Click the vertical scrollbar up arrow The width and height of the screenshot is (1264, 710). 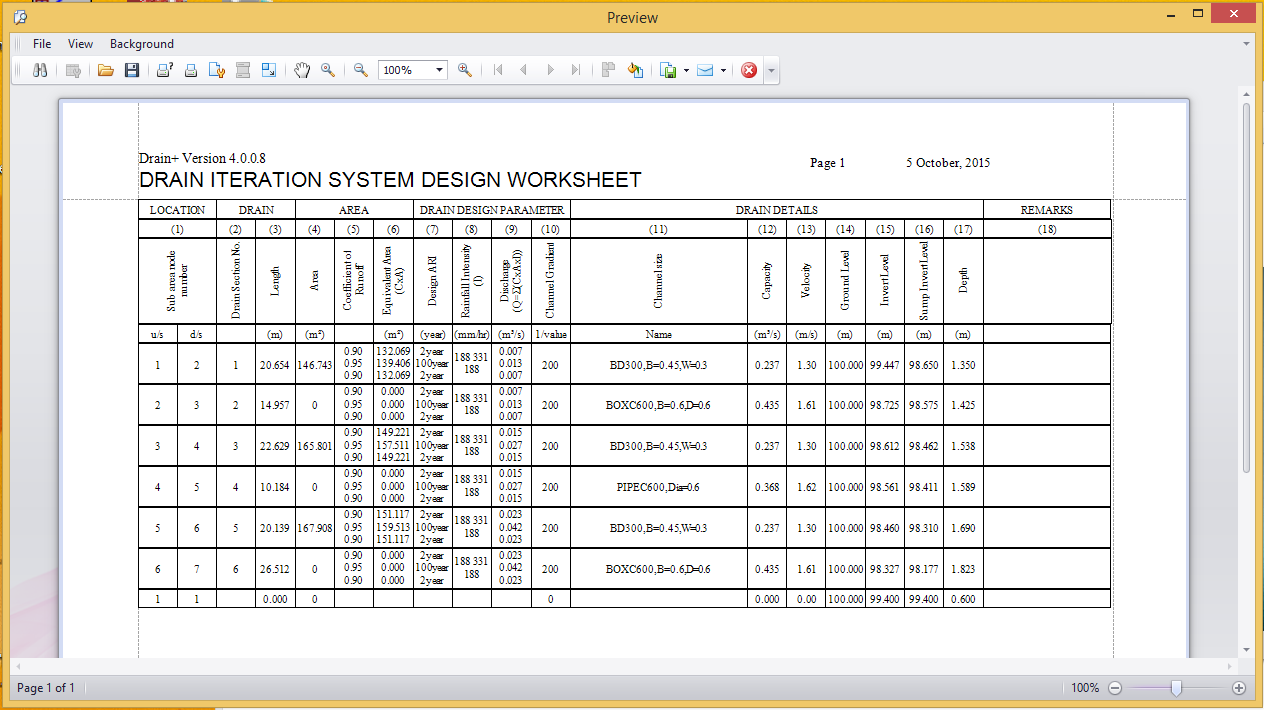click(1246, 93)
